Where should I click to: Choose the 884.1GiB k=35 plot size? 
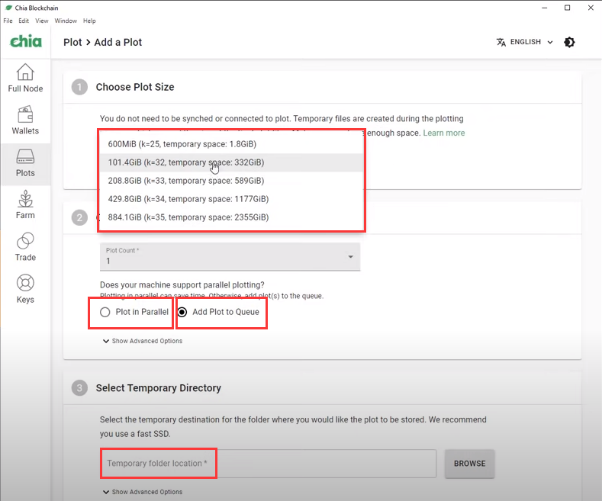click(231, 217)
